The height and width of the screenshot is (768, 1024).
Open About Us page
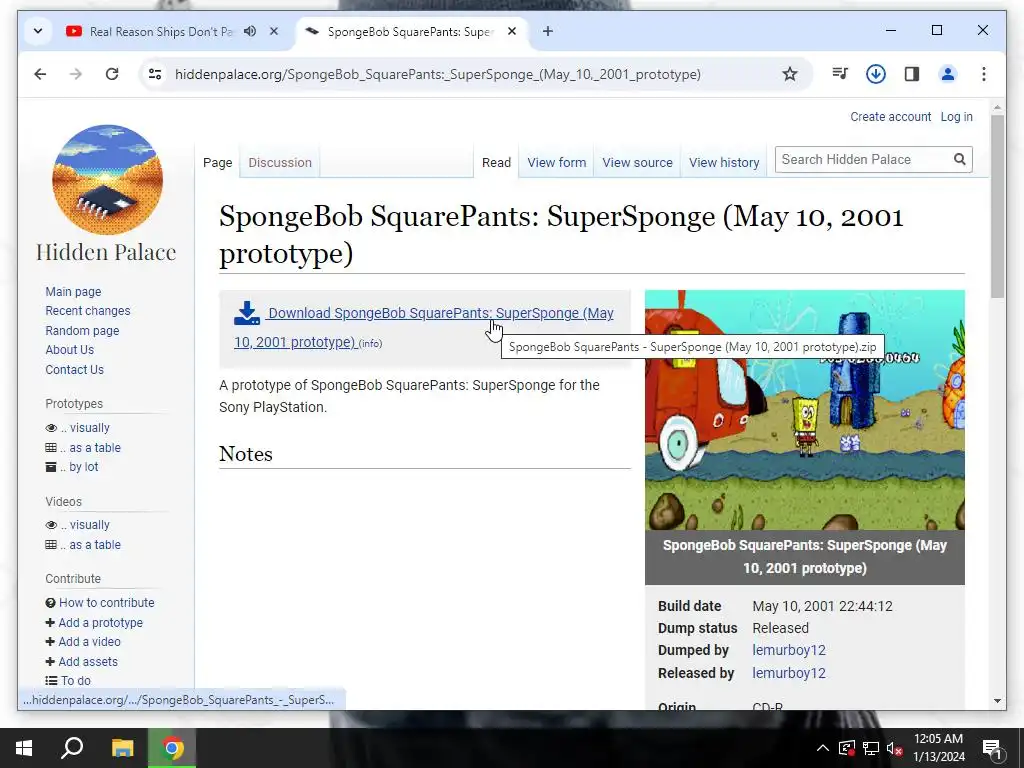[69, 350]
